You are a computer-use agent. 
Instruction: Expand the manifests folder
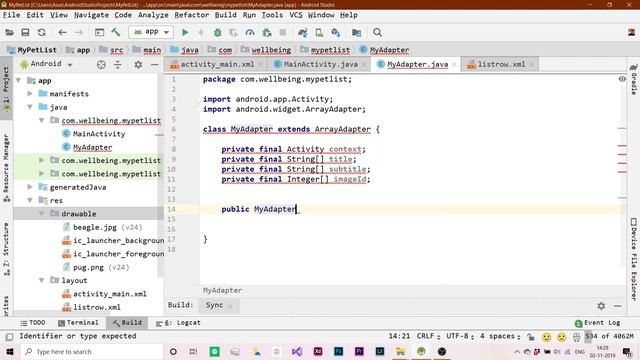click(x=30, y=93)
